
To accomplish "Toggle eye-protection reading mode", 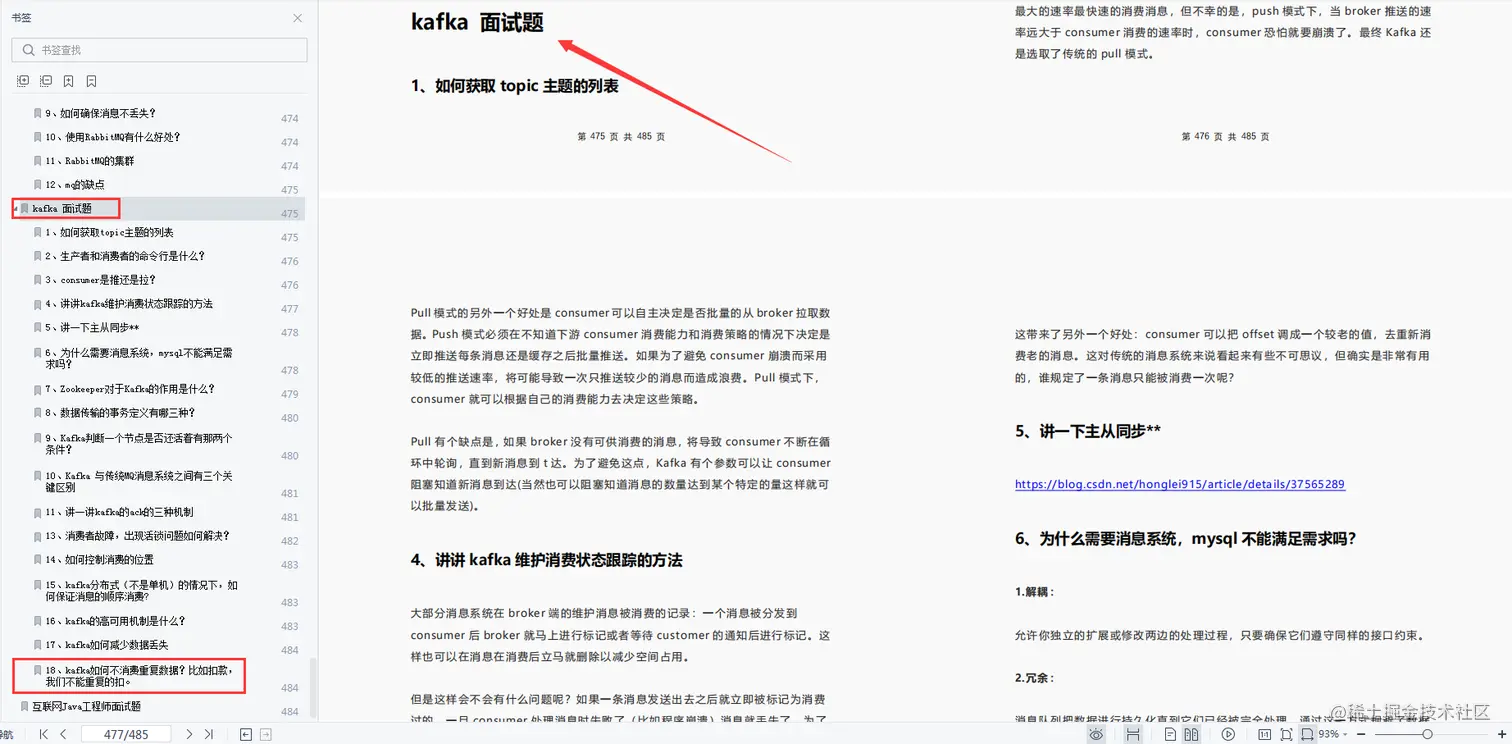I will [1097, 733].
